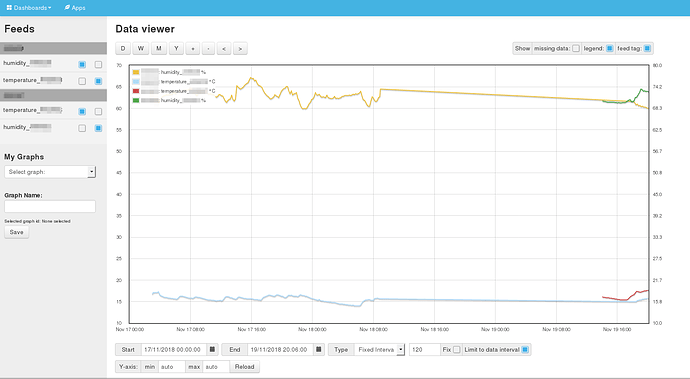Uncheck left axis for second temperature feed

[x=82, y=111]
